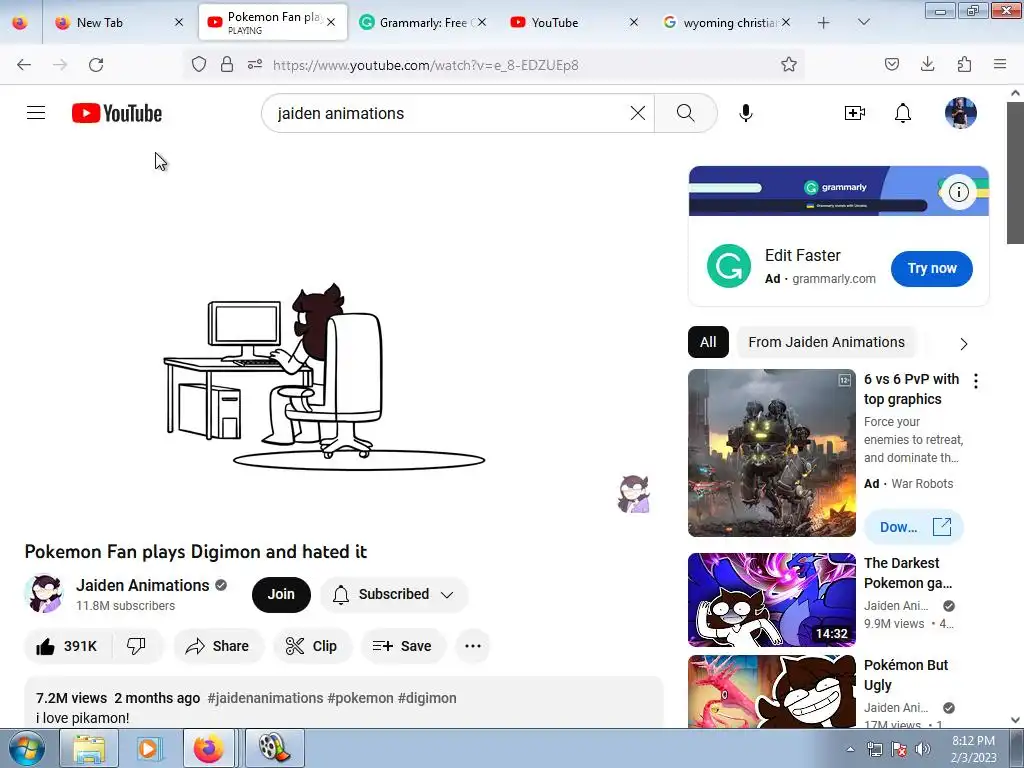The height and width of the screenshot is (768, 1024).
Task: Open more actions ellipsis under video
Action: pos(473,646)
